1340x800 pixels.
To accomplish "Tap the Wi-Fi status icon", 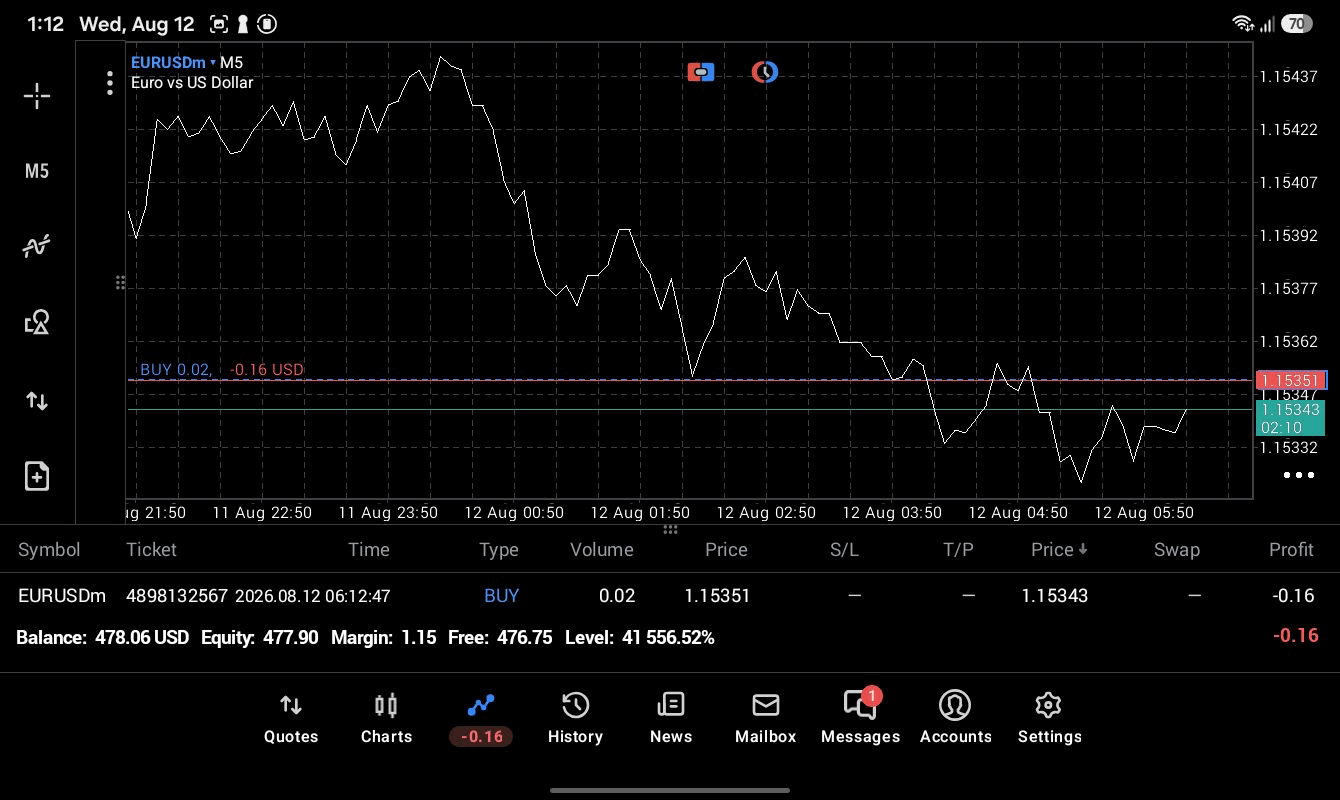I will point(1243,23).
